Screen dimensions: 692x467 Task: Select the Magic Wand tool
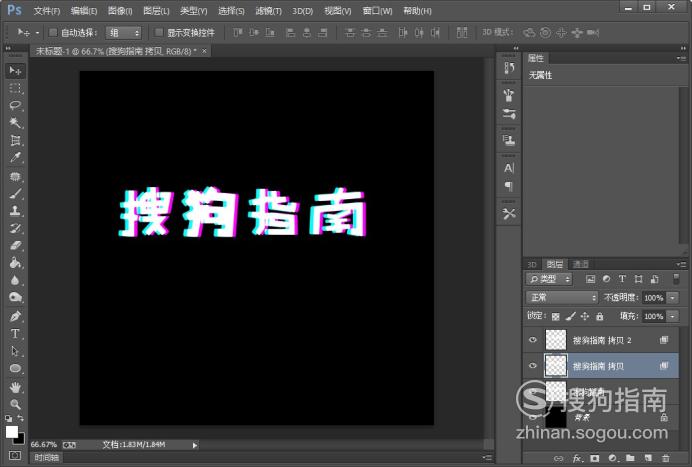pyautogui.click(x=15, y=123)
